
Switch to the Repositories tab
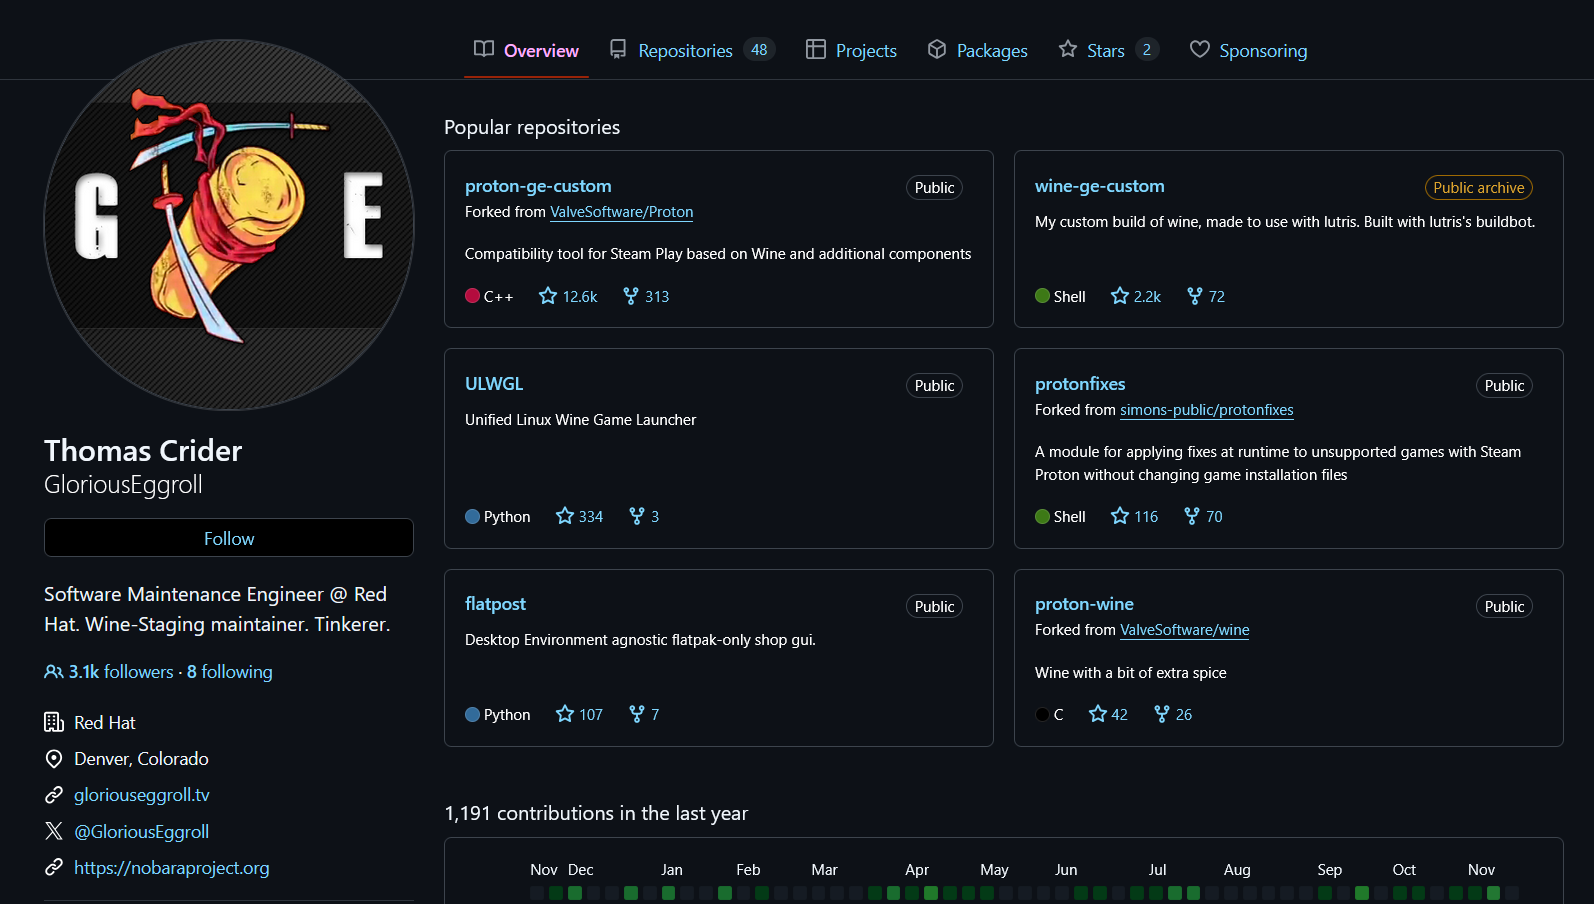(x=692, y=50)
